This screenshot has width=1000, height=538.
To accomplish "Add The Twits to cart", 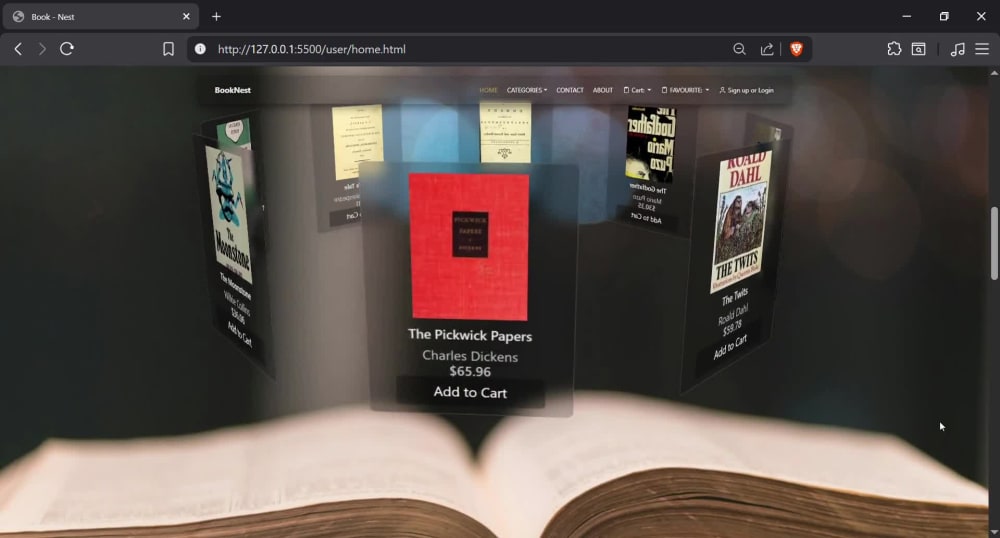I will click(x=730, y=347).
